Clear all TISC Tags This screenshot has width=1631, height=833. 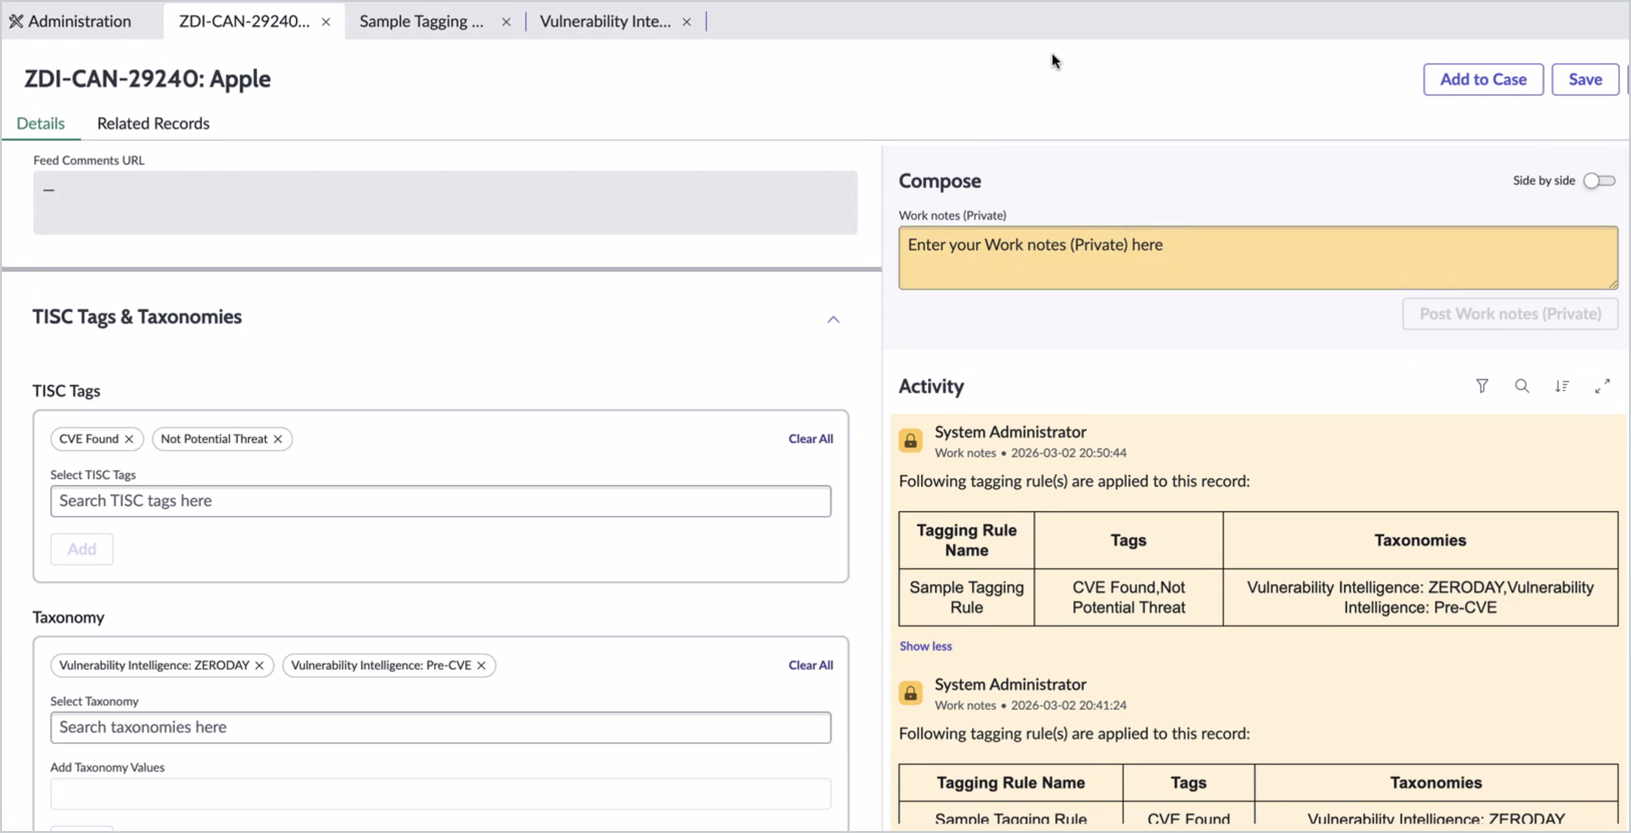[810, 439]
